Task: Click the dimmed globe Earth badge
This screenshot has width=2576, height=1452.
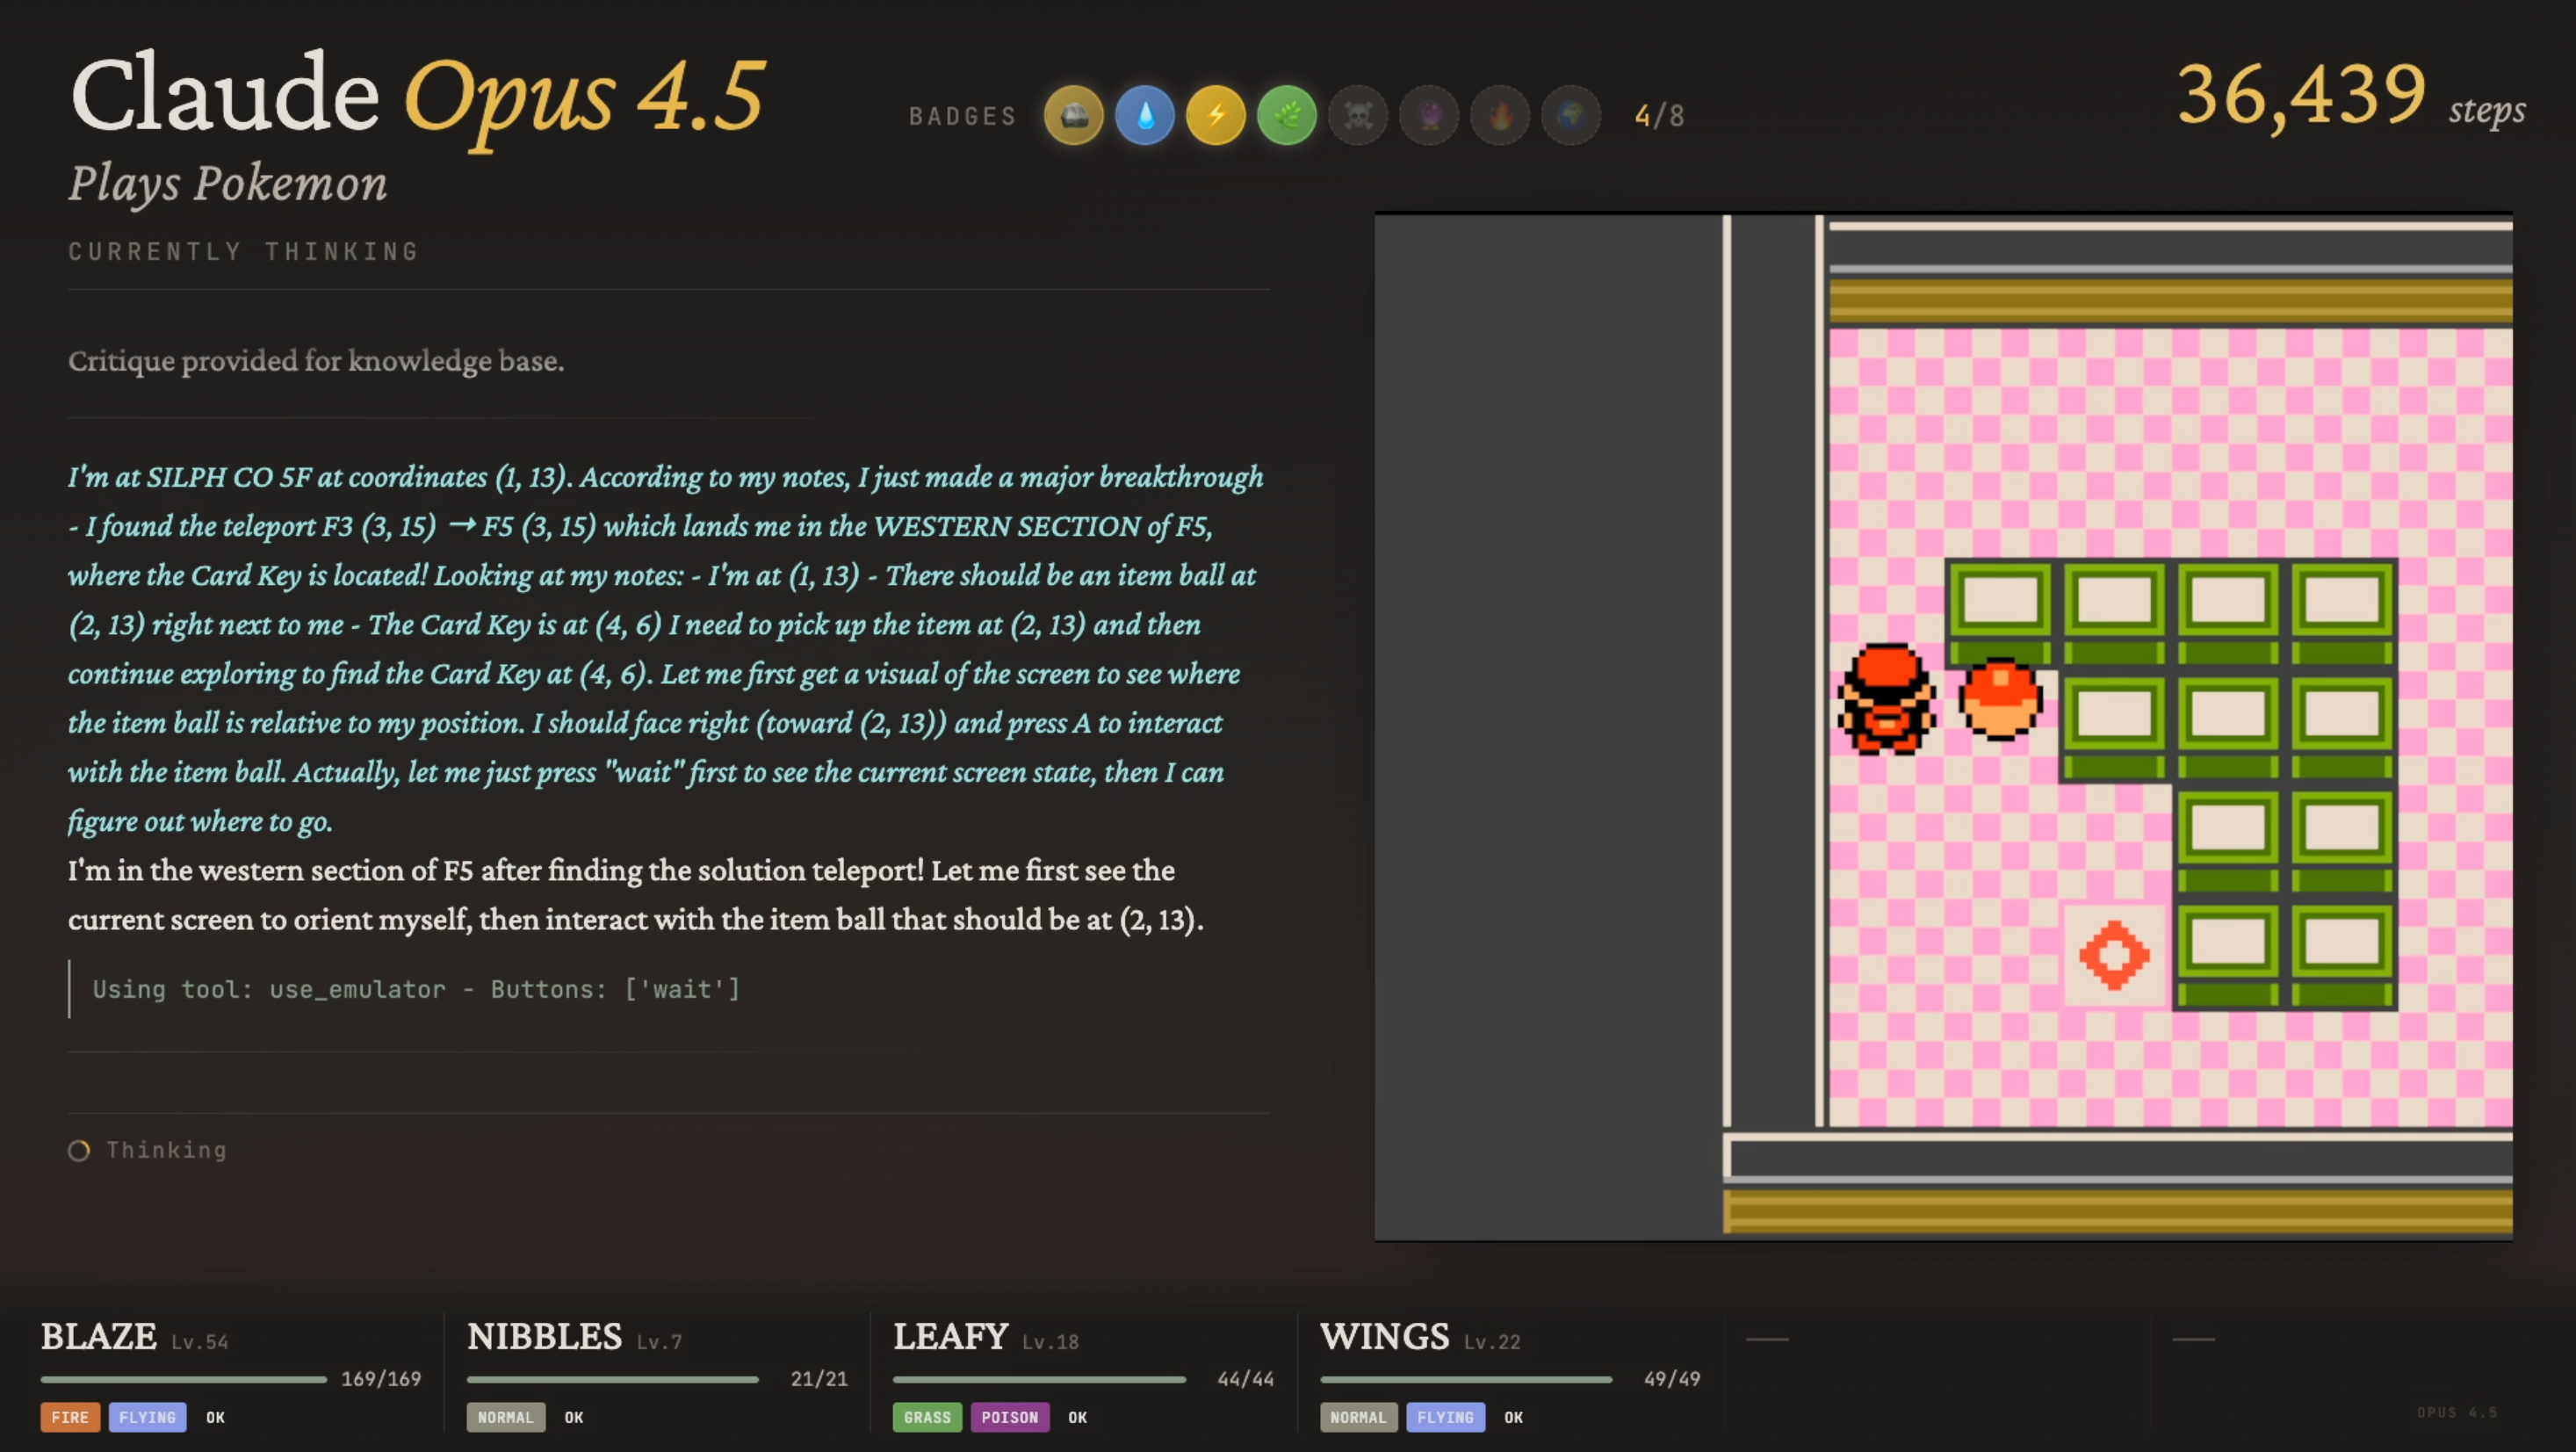Action: [x=1570, y=116]
